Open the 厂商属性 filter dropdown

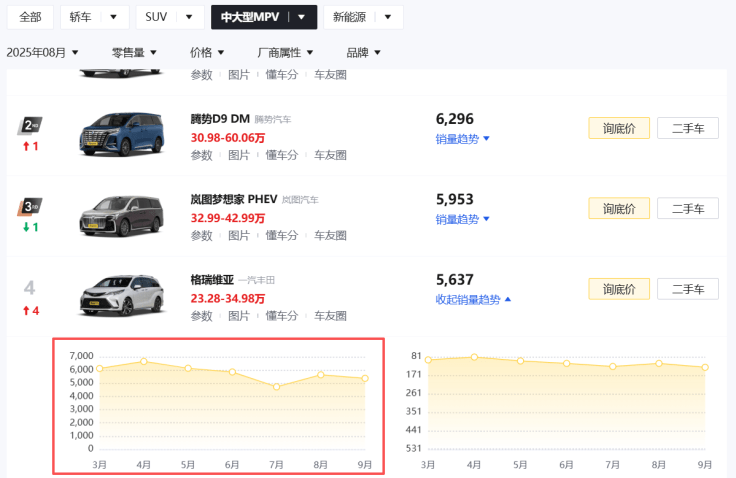point(285,53)
